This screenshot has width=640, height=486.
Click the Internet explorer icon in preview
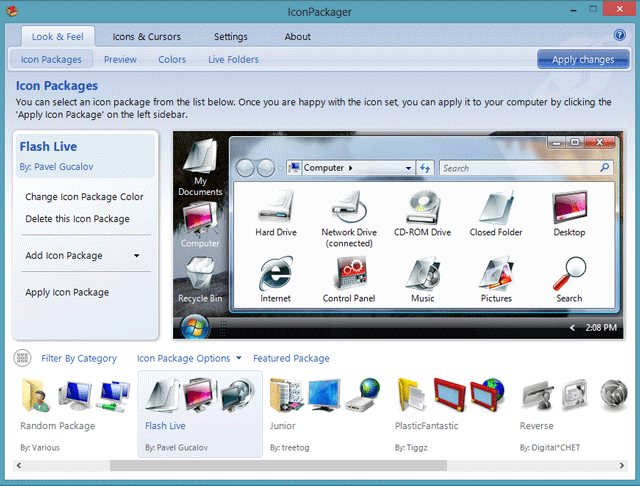[276, 273]
